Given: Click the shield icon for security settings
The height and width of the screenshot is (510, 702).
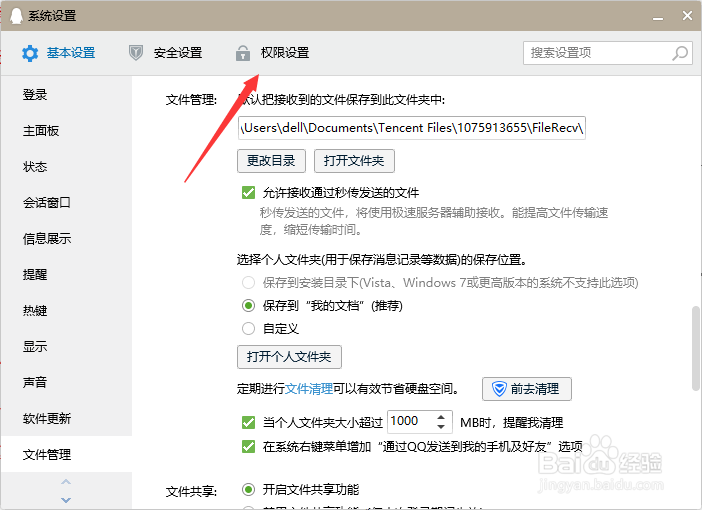Looking at the screenshot, I should (x=136, y=53).
